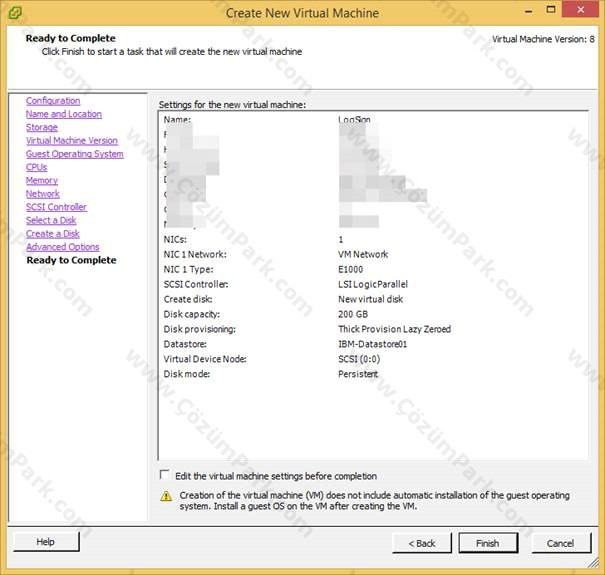
Task: Select the IBM-Datastore01 value
Action: click(372, 344)
